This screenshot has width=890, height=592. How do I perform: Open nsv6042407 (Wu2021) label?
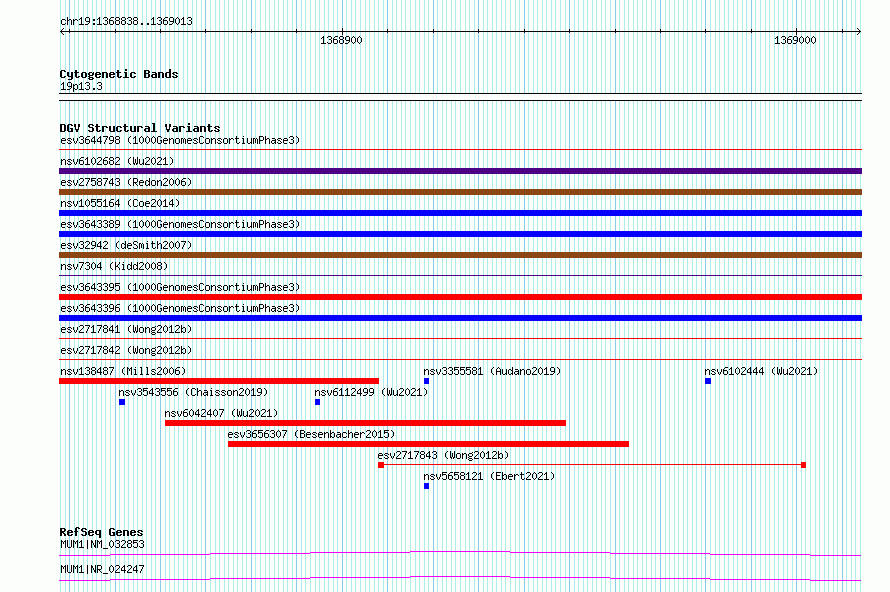221,413
